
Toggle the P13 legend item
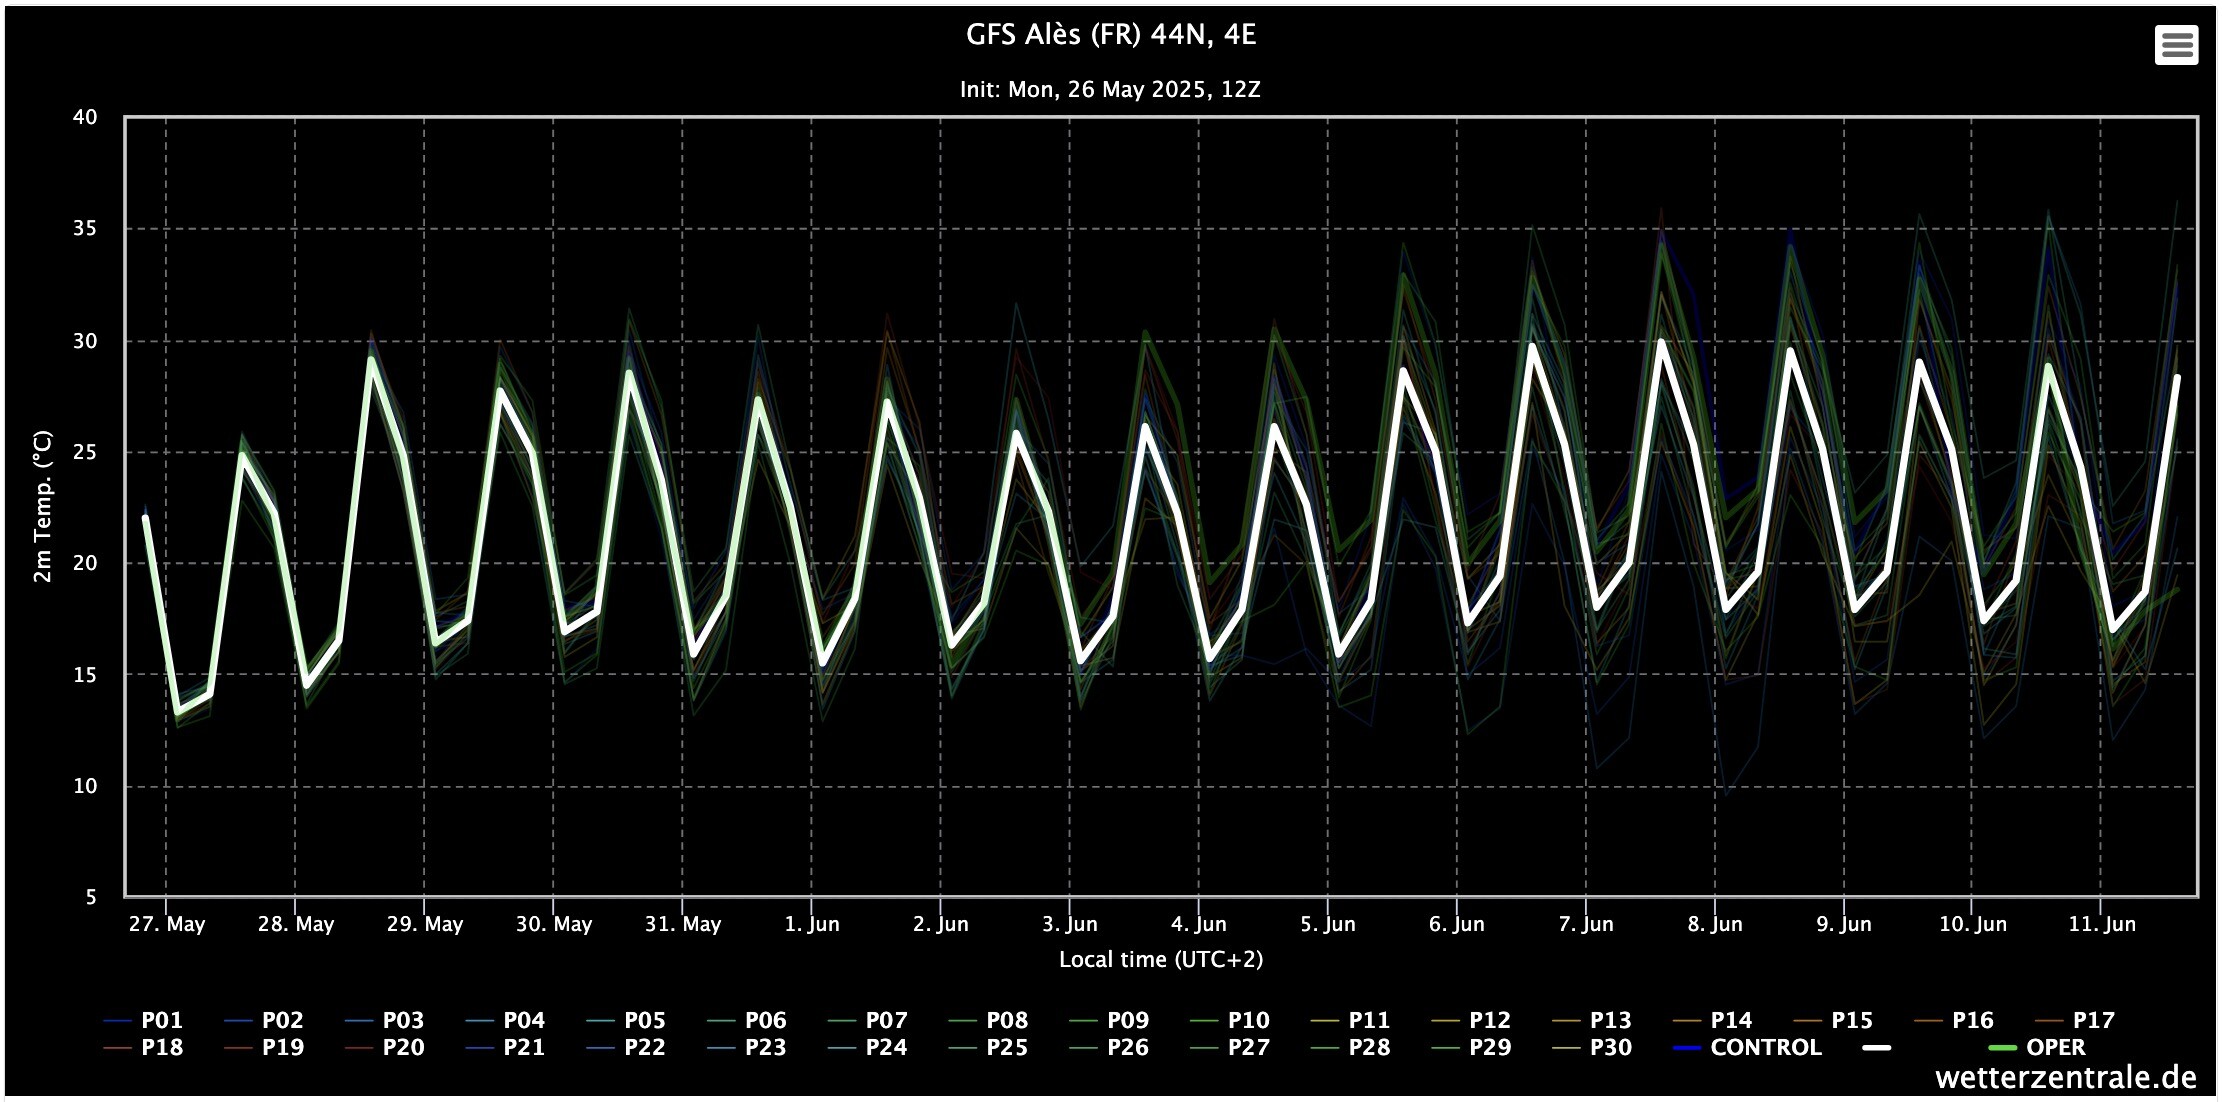pos(1610,1020)
